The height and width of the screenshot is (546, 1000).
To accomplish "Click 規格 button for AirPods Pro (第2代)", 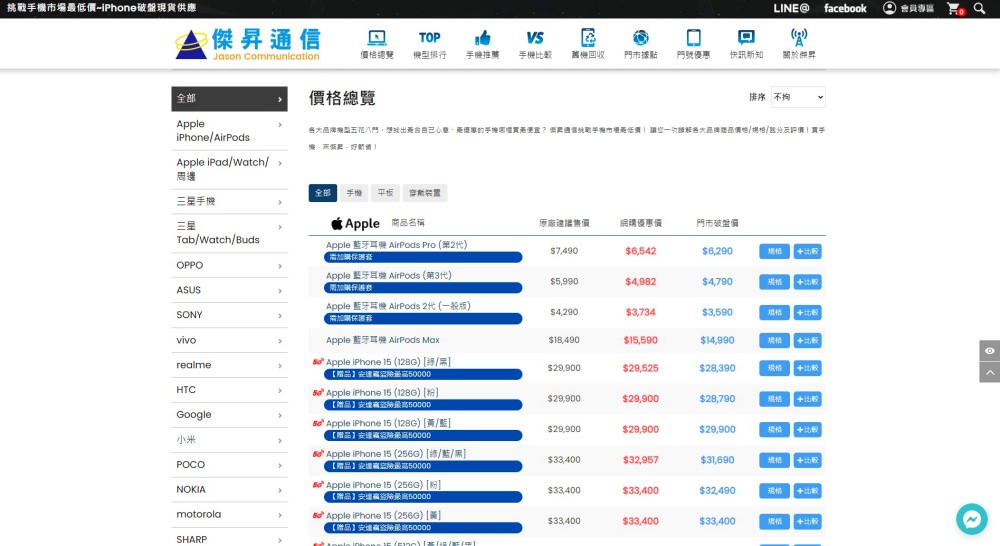I will (x=774, y=251).
